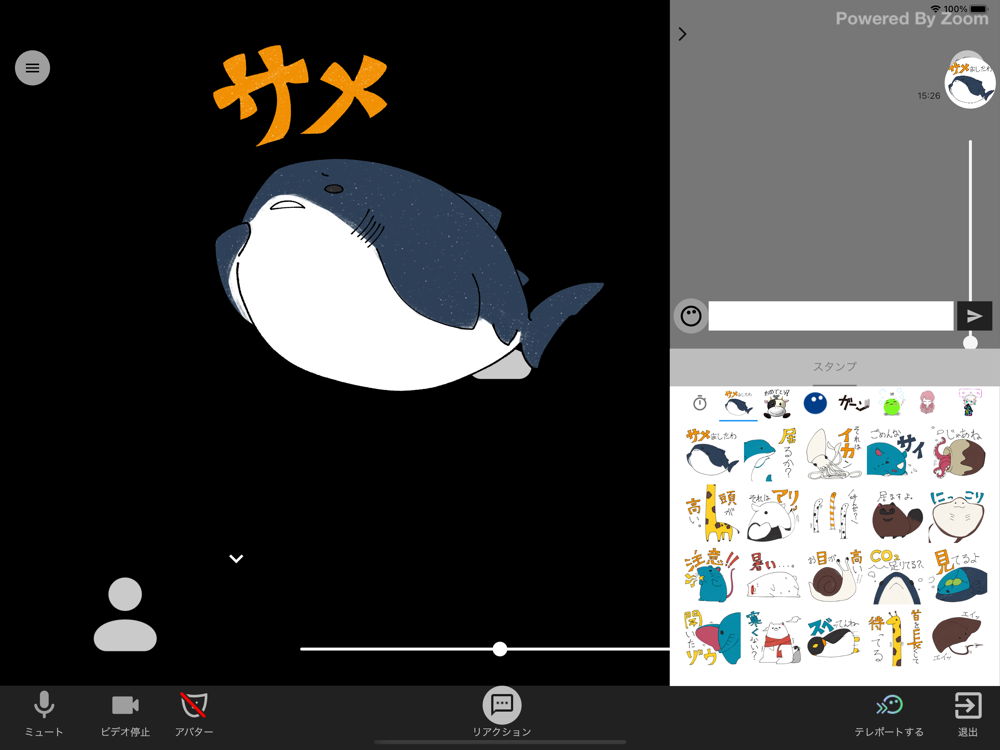Image resolution: width=1000 pixels, height=750 pixels.
Task: Select the pink-haired girl stamp pack tab
Action: [927, 404]
